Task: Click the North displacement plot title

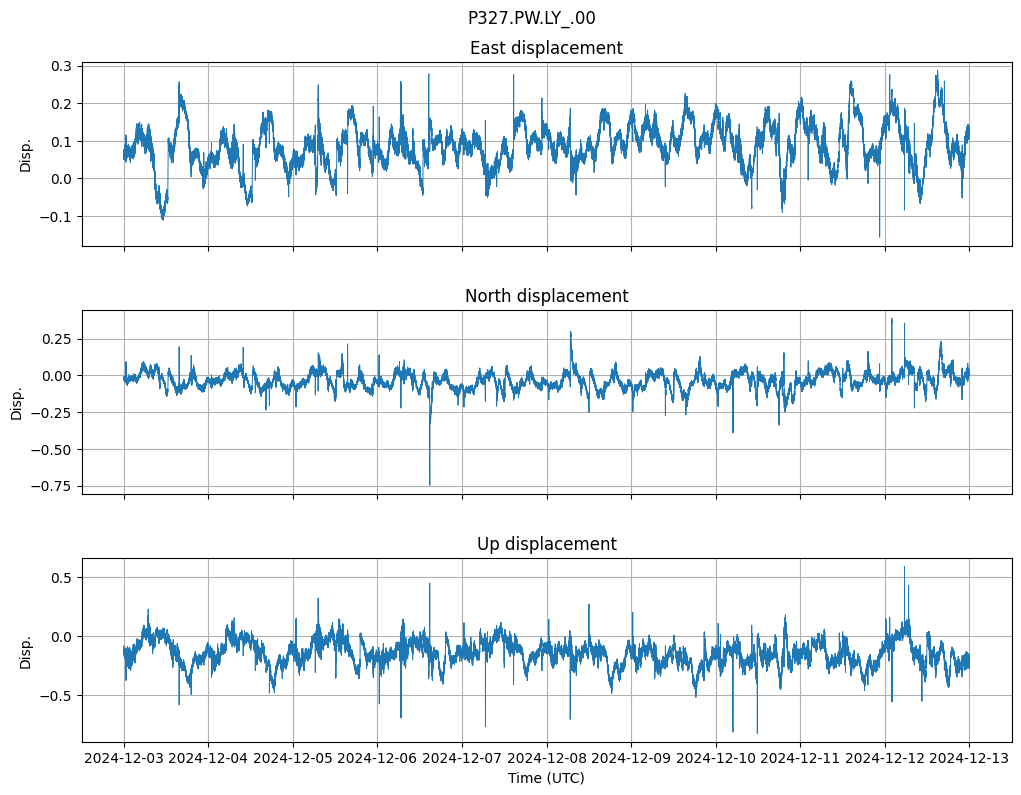Action: (x=546, y=296)
